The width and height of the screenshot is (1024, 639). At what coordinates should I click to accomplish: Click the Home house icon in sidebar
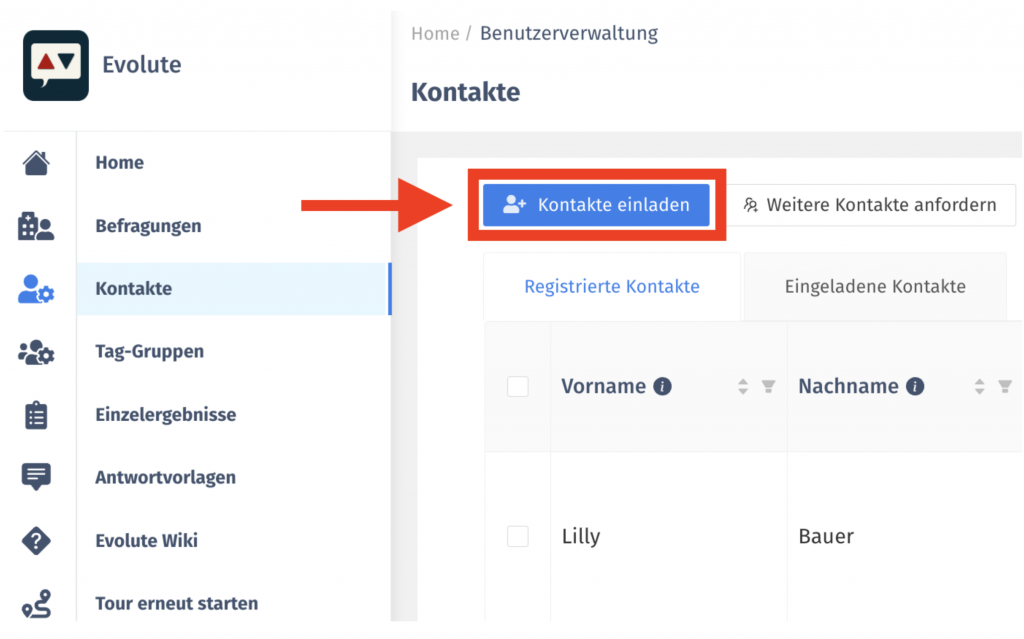point(36,163)
